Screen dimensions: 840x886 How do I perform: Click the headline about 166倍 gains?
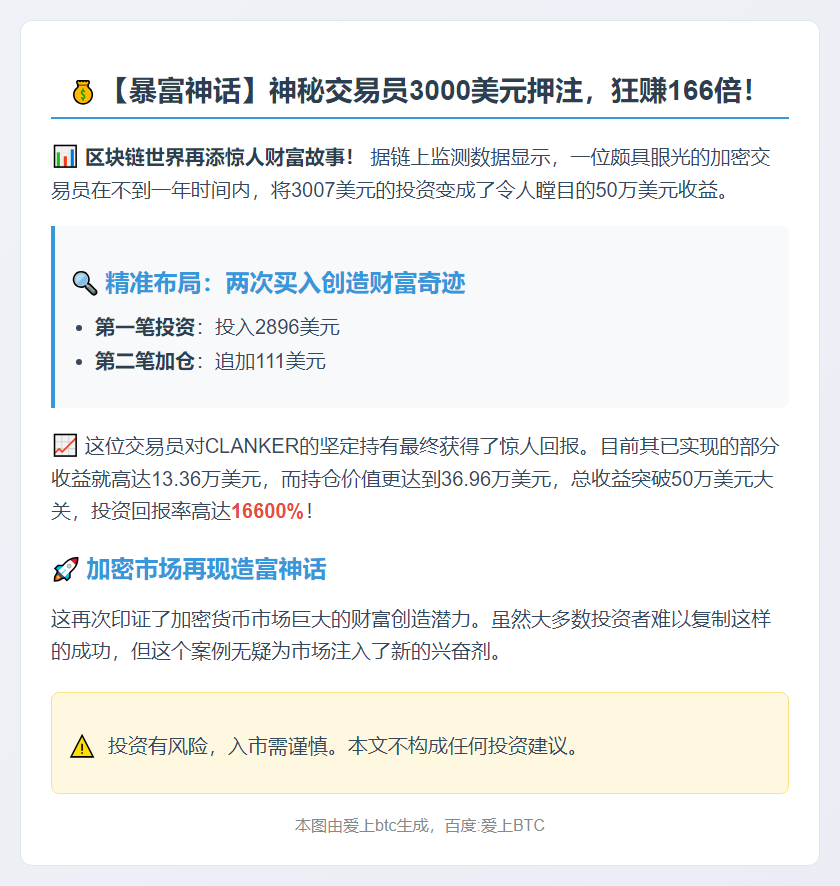[430, 92]
